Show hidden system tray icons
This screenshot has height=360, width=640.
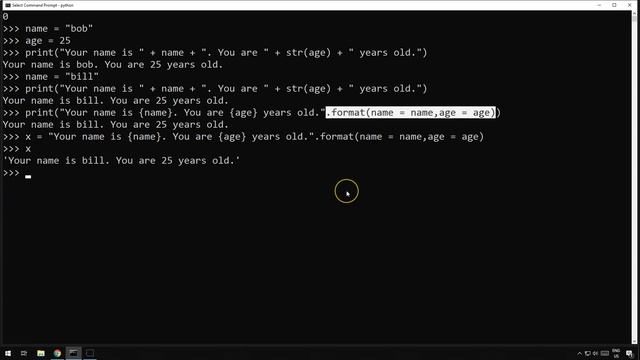pyautogui.click(x=579, y=353)
